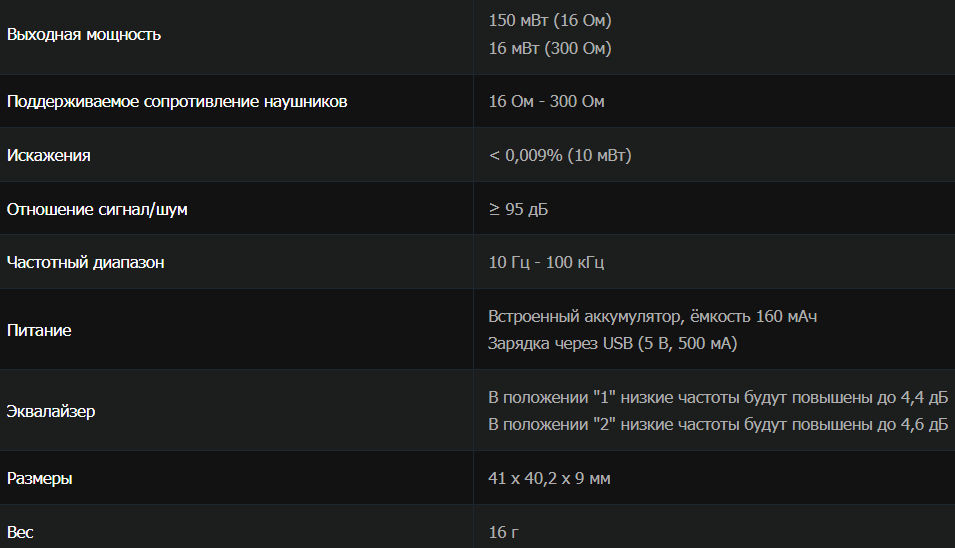This screenshot has width=955, height=548.
Task: Click the "150 мВт (16 Ом)" value
Action: 549,20
